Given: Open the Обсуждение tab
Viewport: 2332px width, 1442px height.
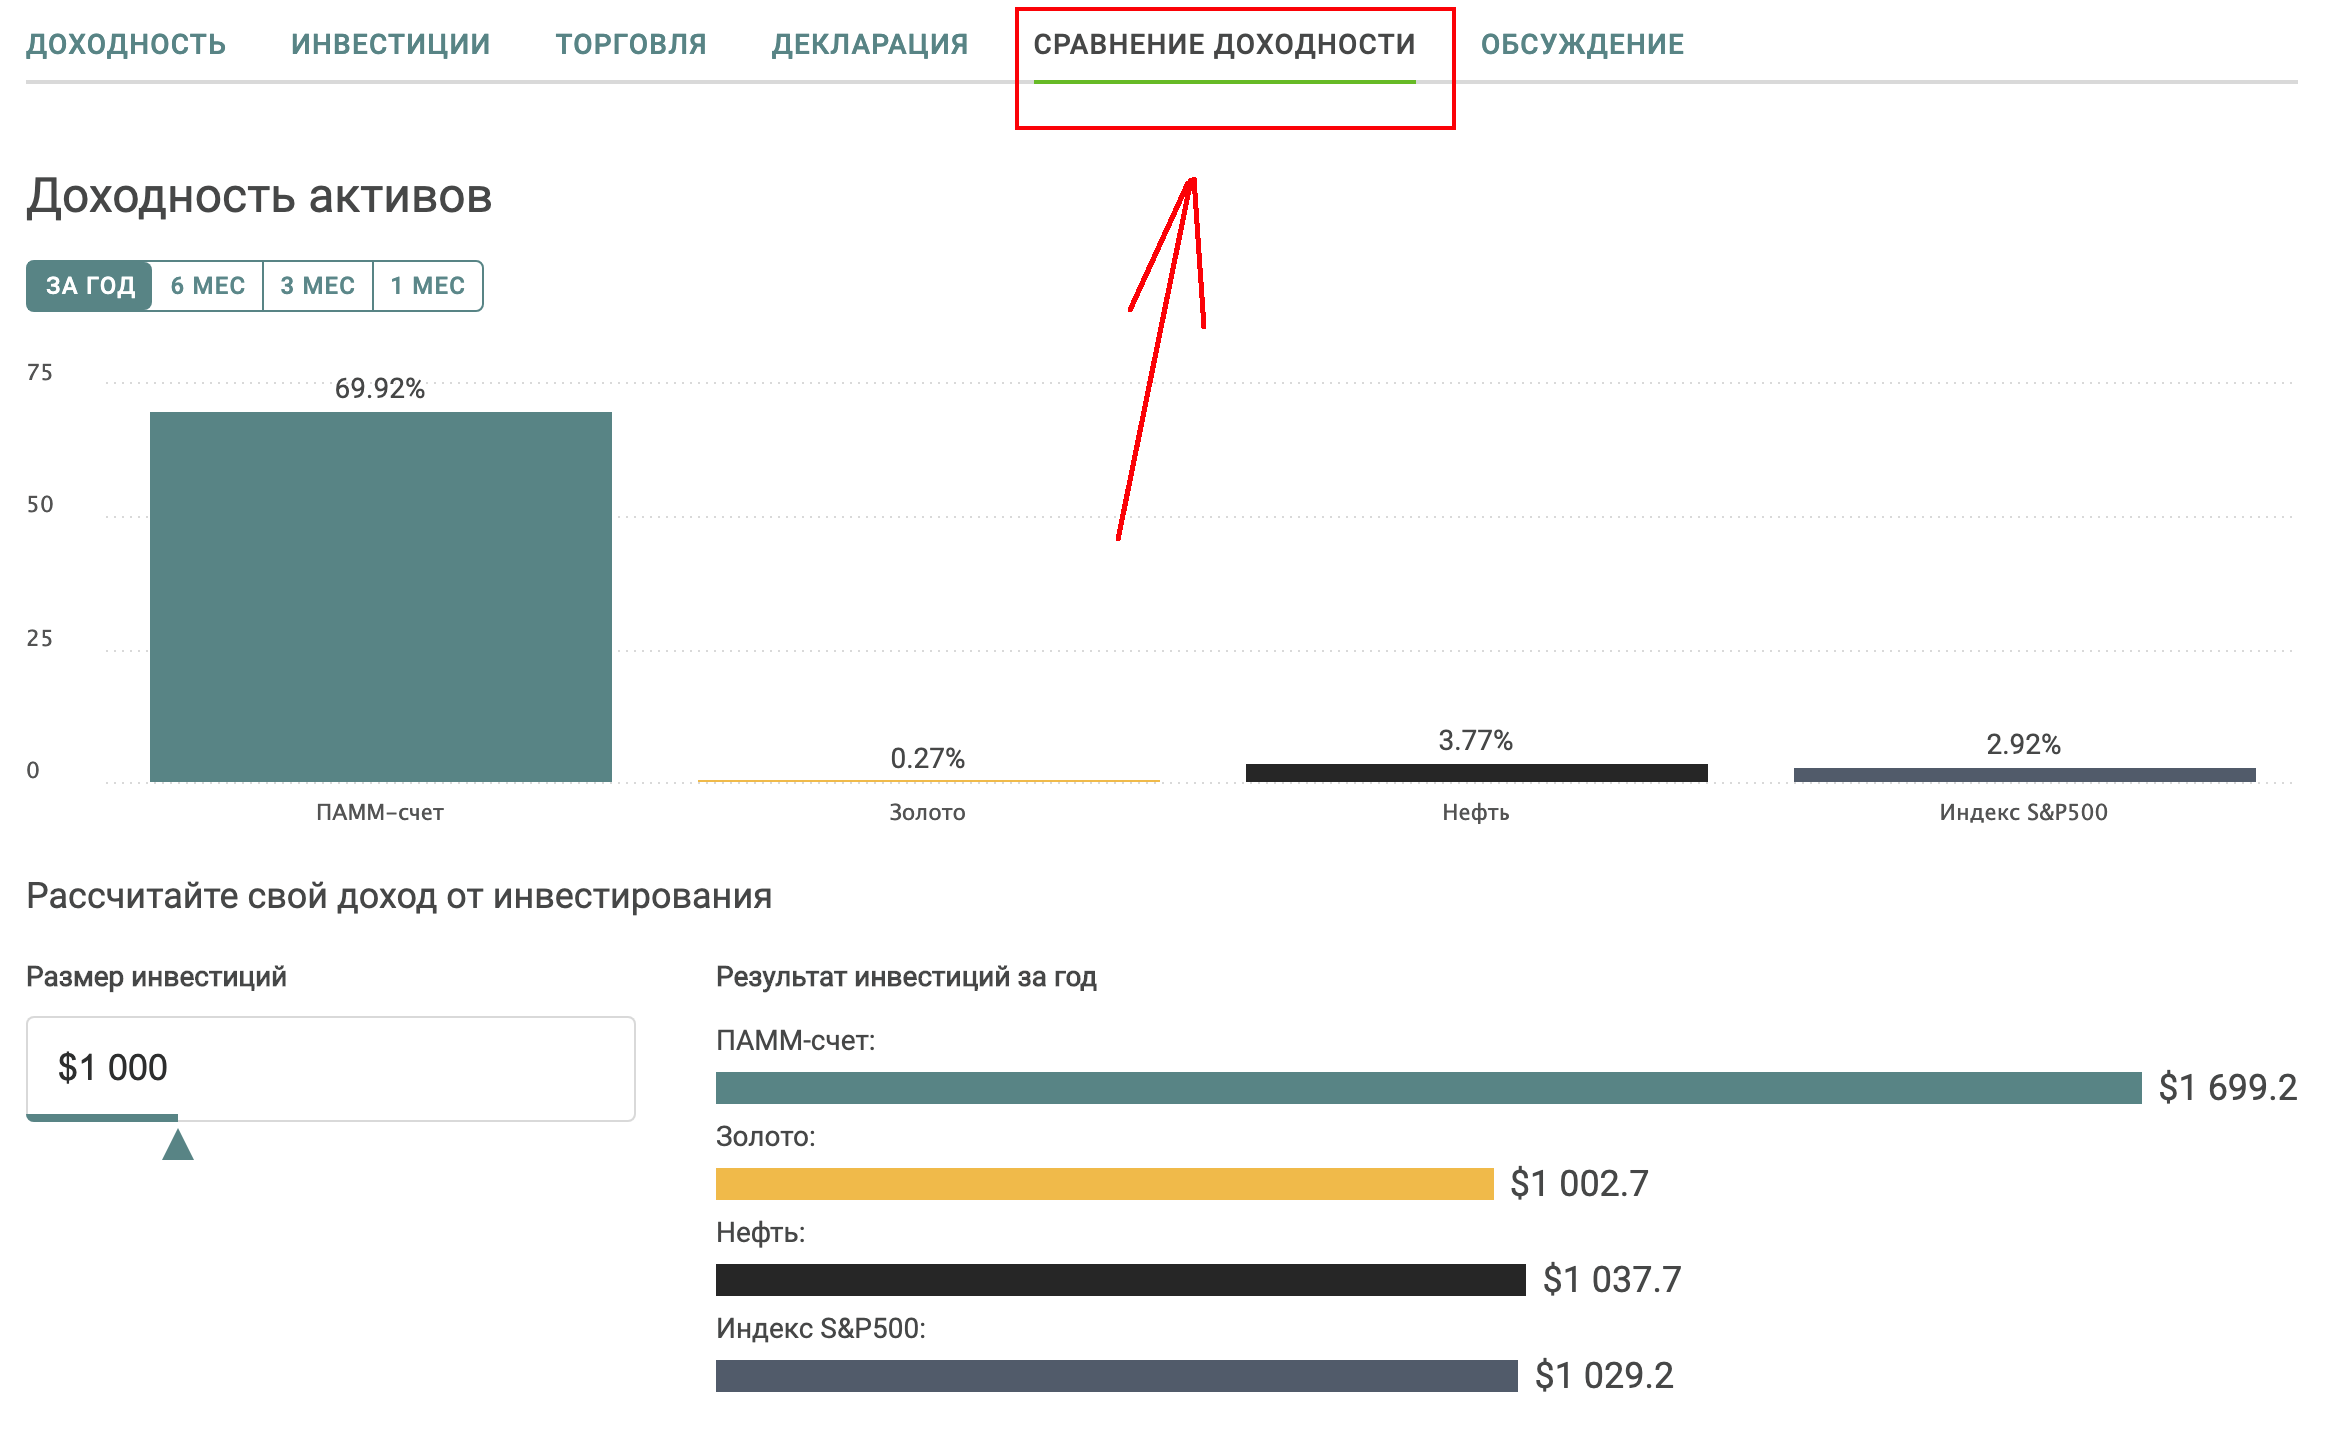Looking at the screenshot, I should click(1582, 44).
